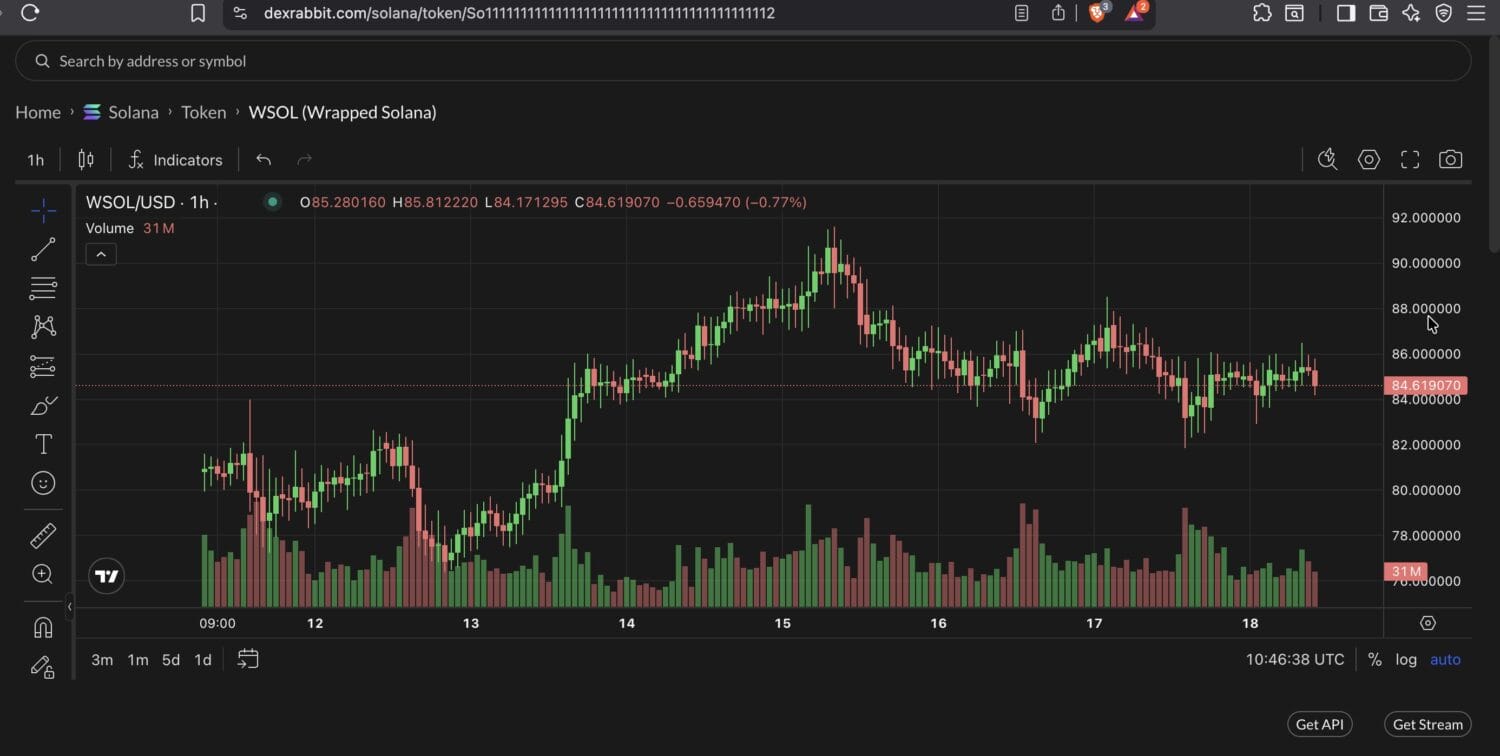1500x756 pixels.
Task: Click the zoom in magnifier tool
Action: click(43, 574)
